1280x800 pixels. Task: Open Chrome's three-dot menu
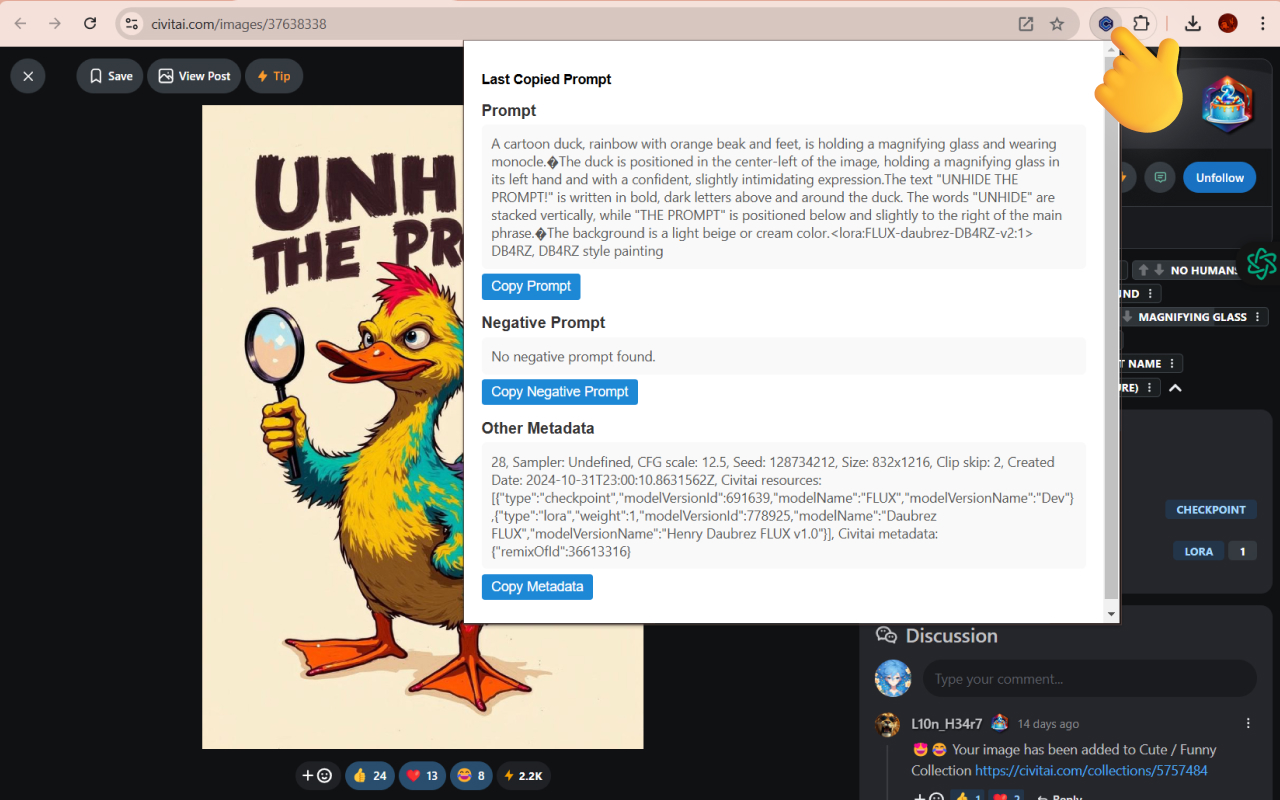click(x=1262, y=23)
